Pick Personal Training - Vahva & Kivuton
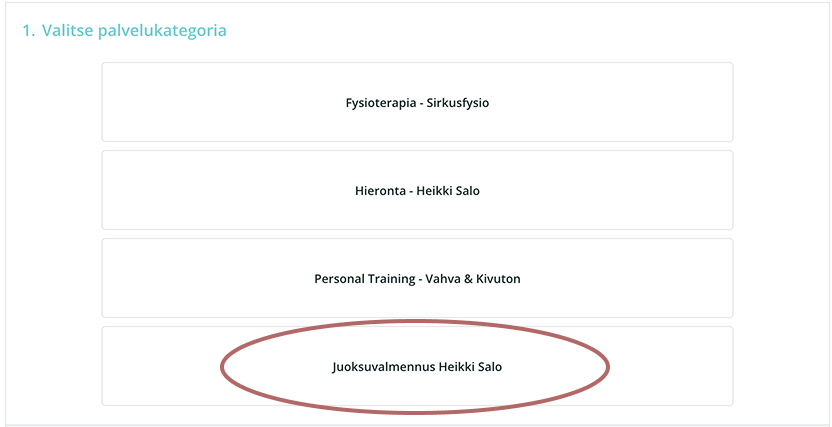832x427 pixels. coord(417,278)
